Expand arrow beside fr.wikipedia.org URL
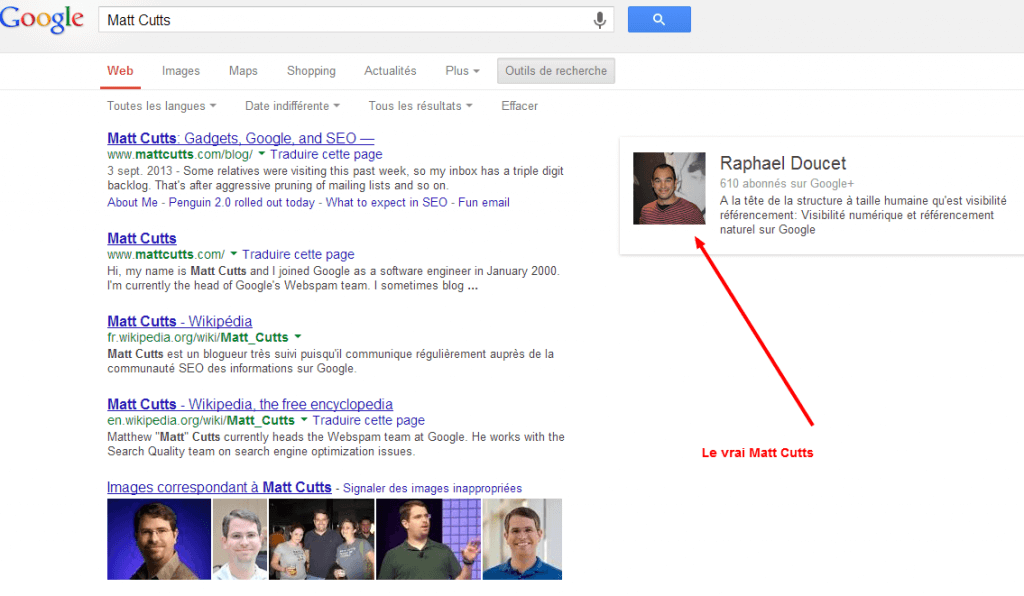Viewport: 1024px width, 596px height. click(x=297, y=336)
